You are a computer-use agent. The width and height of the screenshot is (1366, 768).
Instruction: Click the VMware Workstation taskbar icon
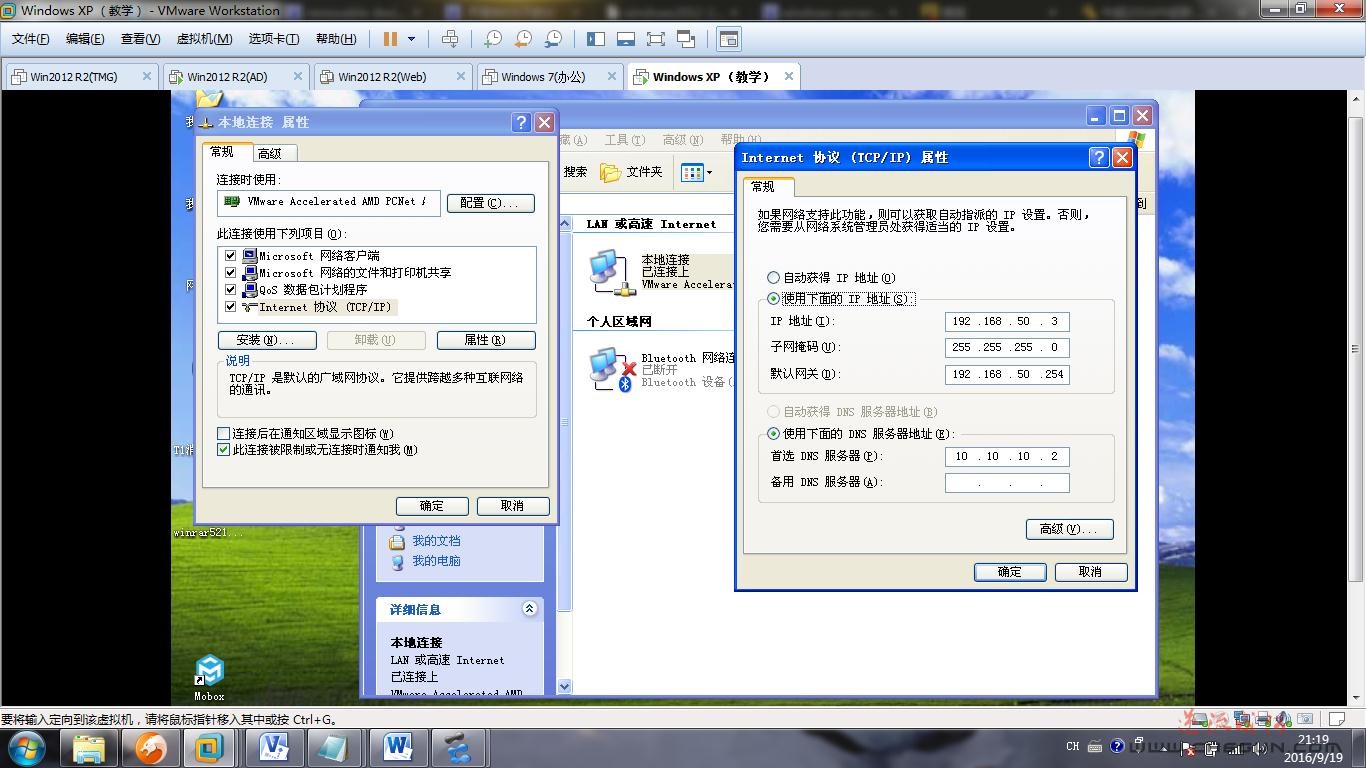pos(211,748)
